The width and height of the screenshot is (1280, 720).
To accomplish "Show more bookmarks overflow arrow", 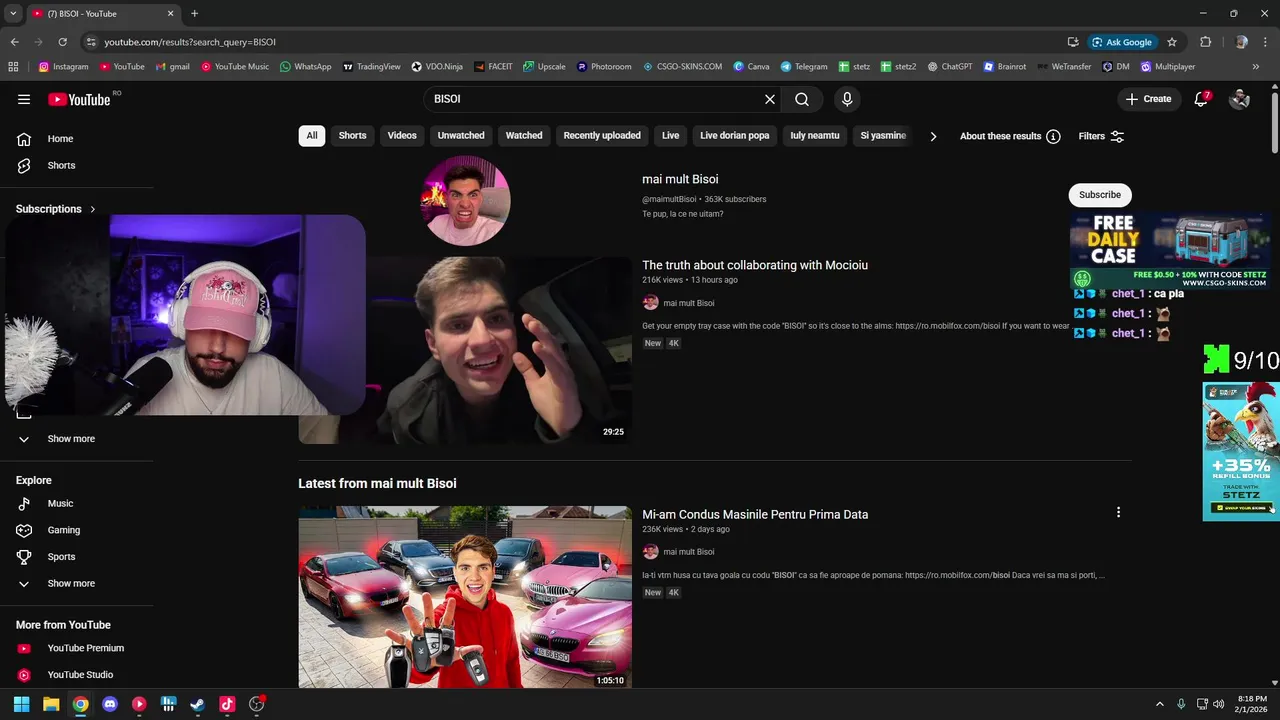I will [x=1256, y=67].
